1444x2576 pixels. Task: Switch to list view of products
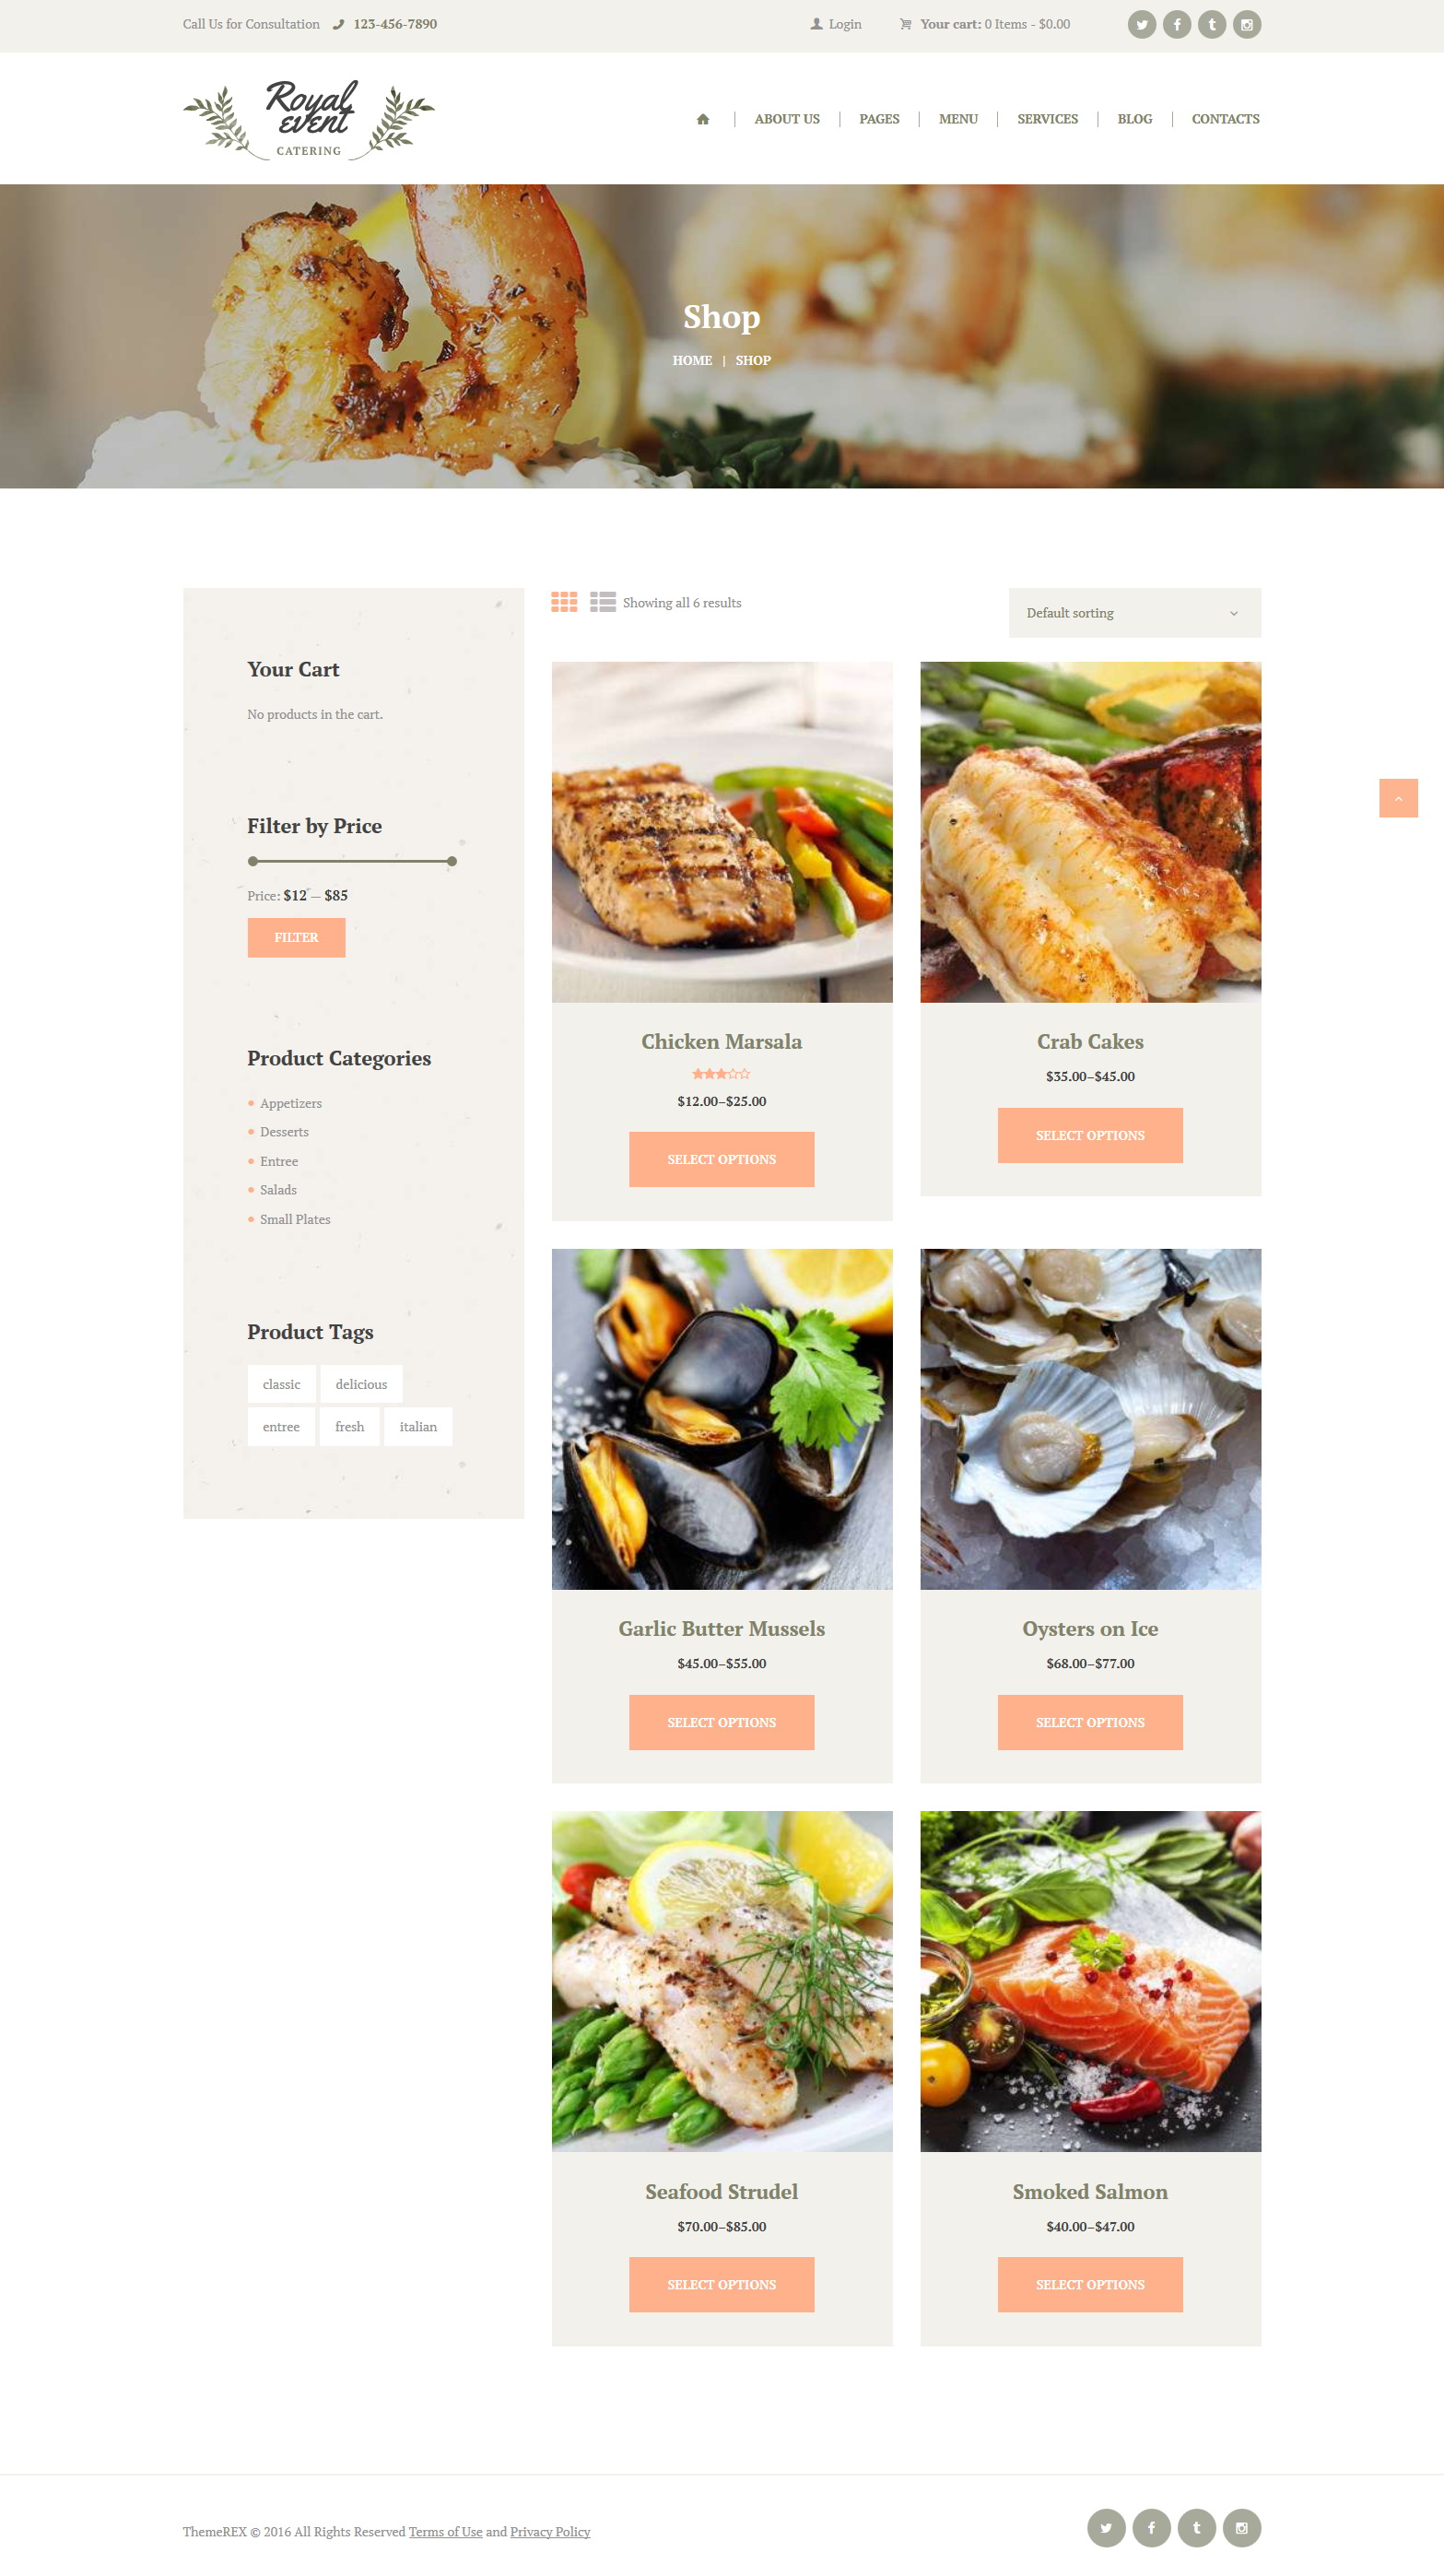(602, 602)
